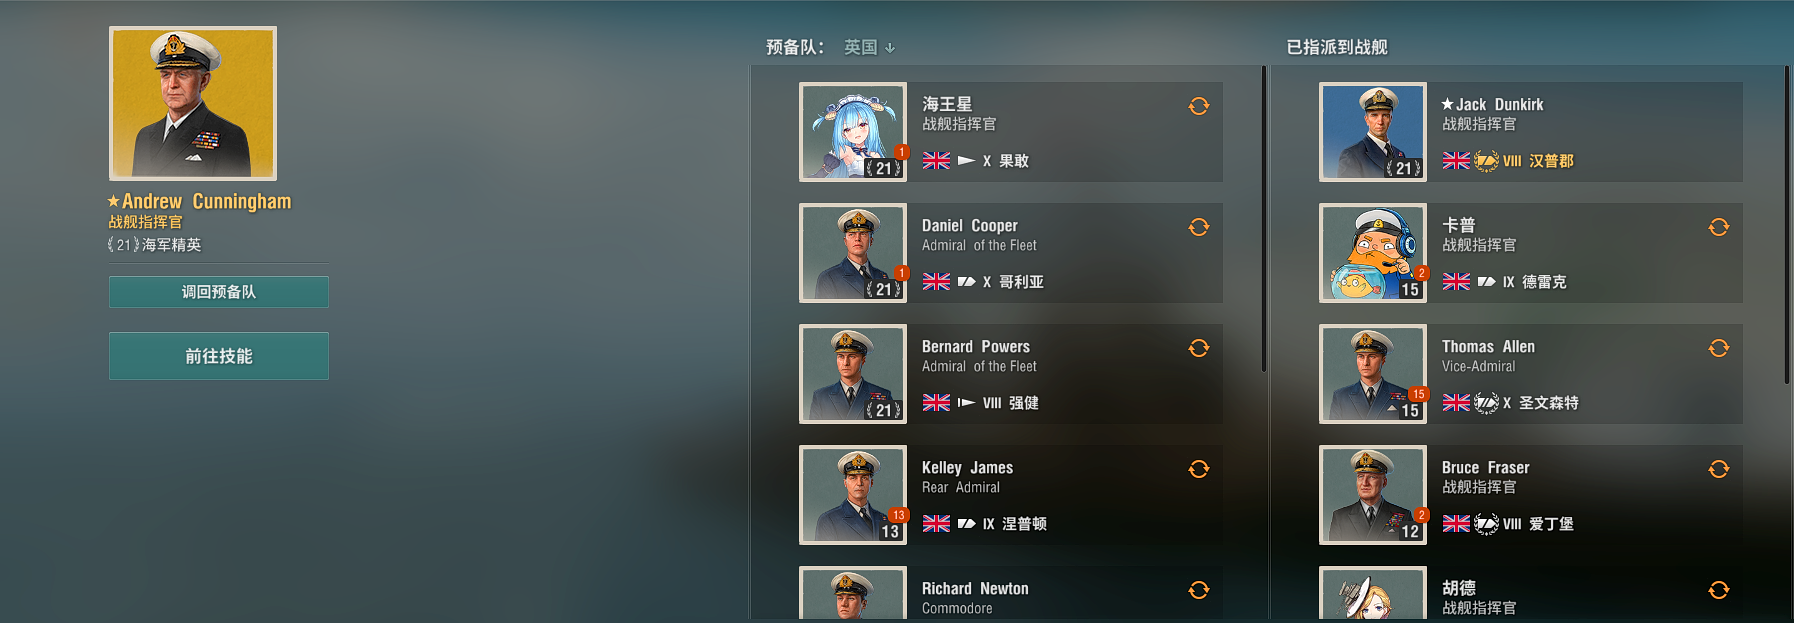The image size is (1794, 623).
Task: Select Andrew Cunningham portrait
Action: tap(193, 104)
